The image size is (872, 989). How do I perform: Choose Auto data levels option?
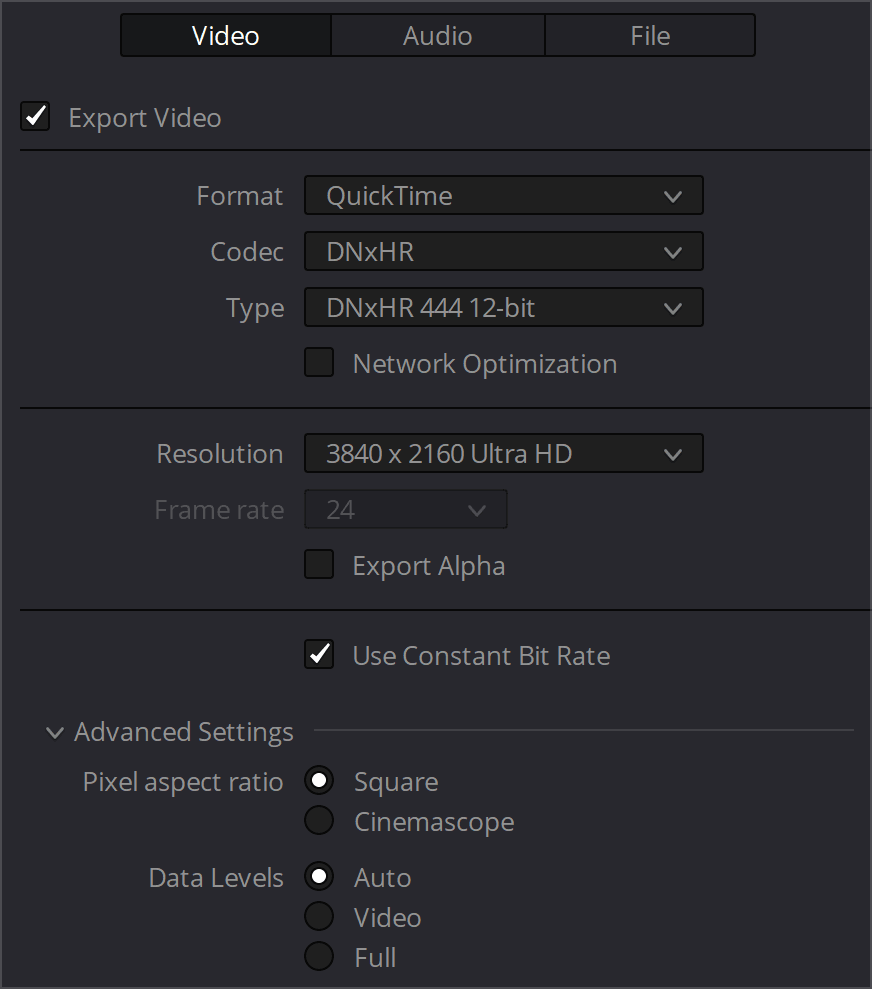click(319, 877)
